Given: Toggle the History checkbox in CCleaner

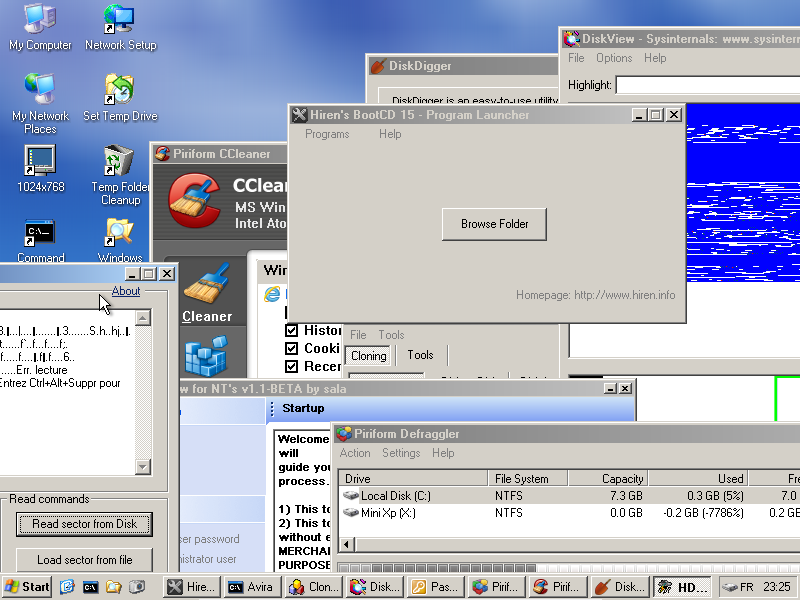Looking at the screenshot, I should click(x=291, y=331).
